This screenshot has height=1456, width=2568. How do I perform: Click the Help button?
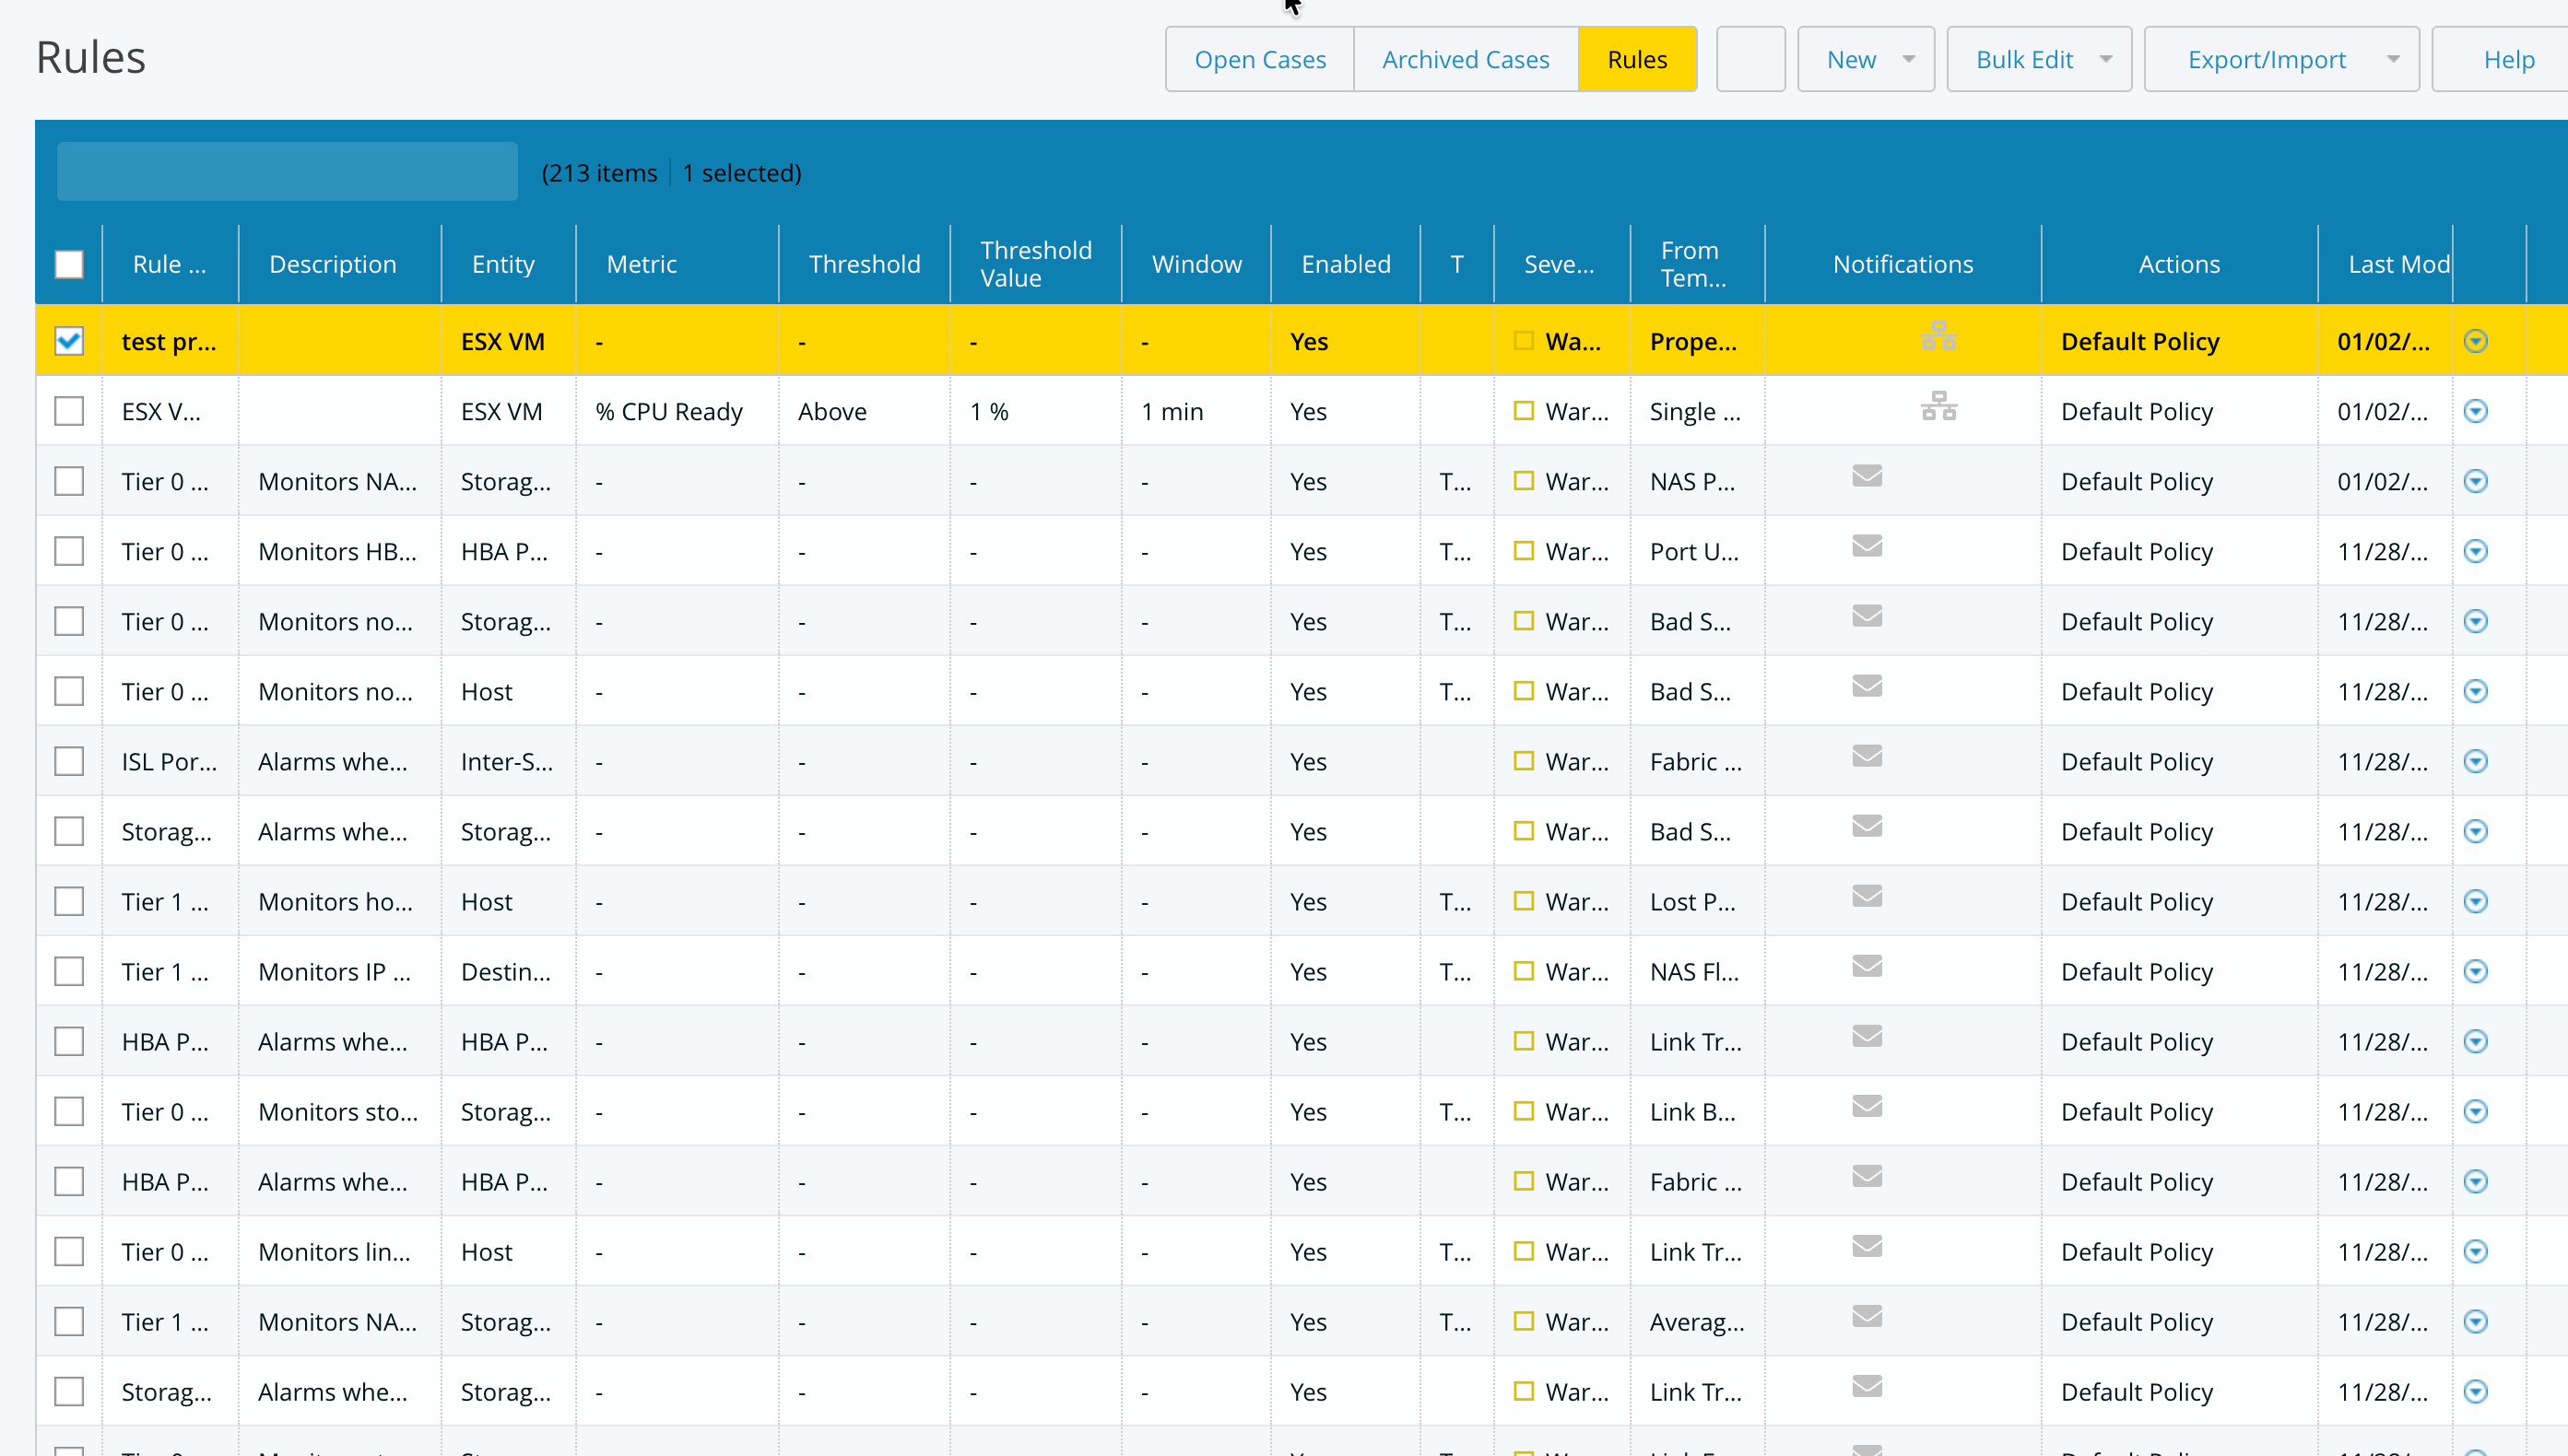(2507, 60)
